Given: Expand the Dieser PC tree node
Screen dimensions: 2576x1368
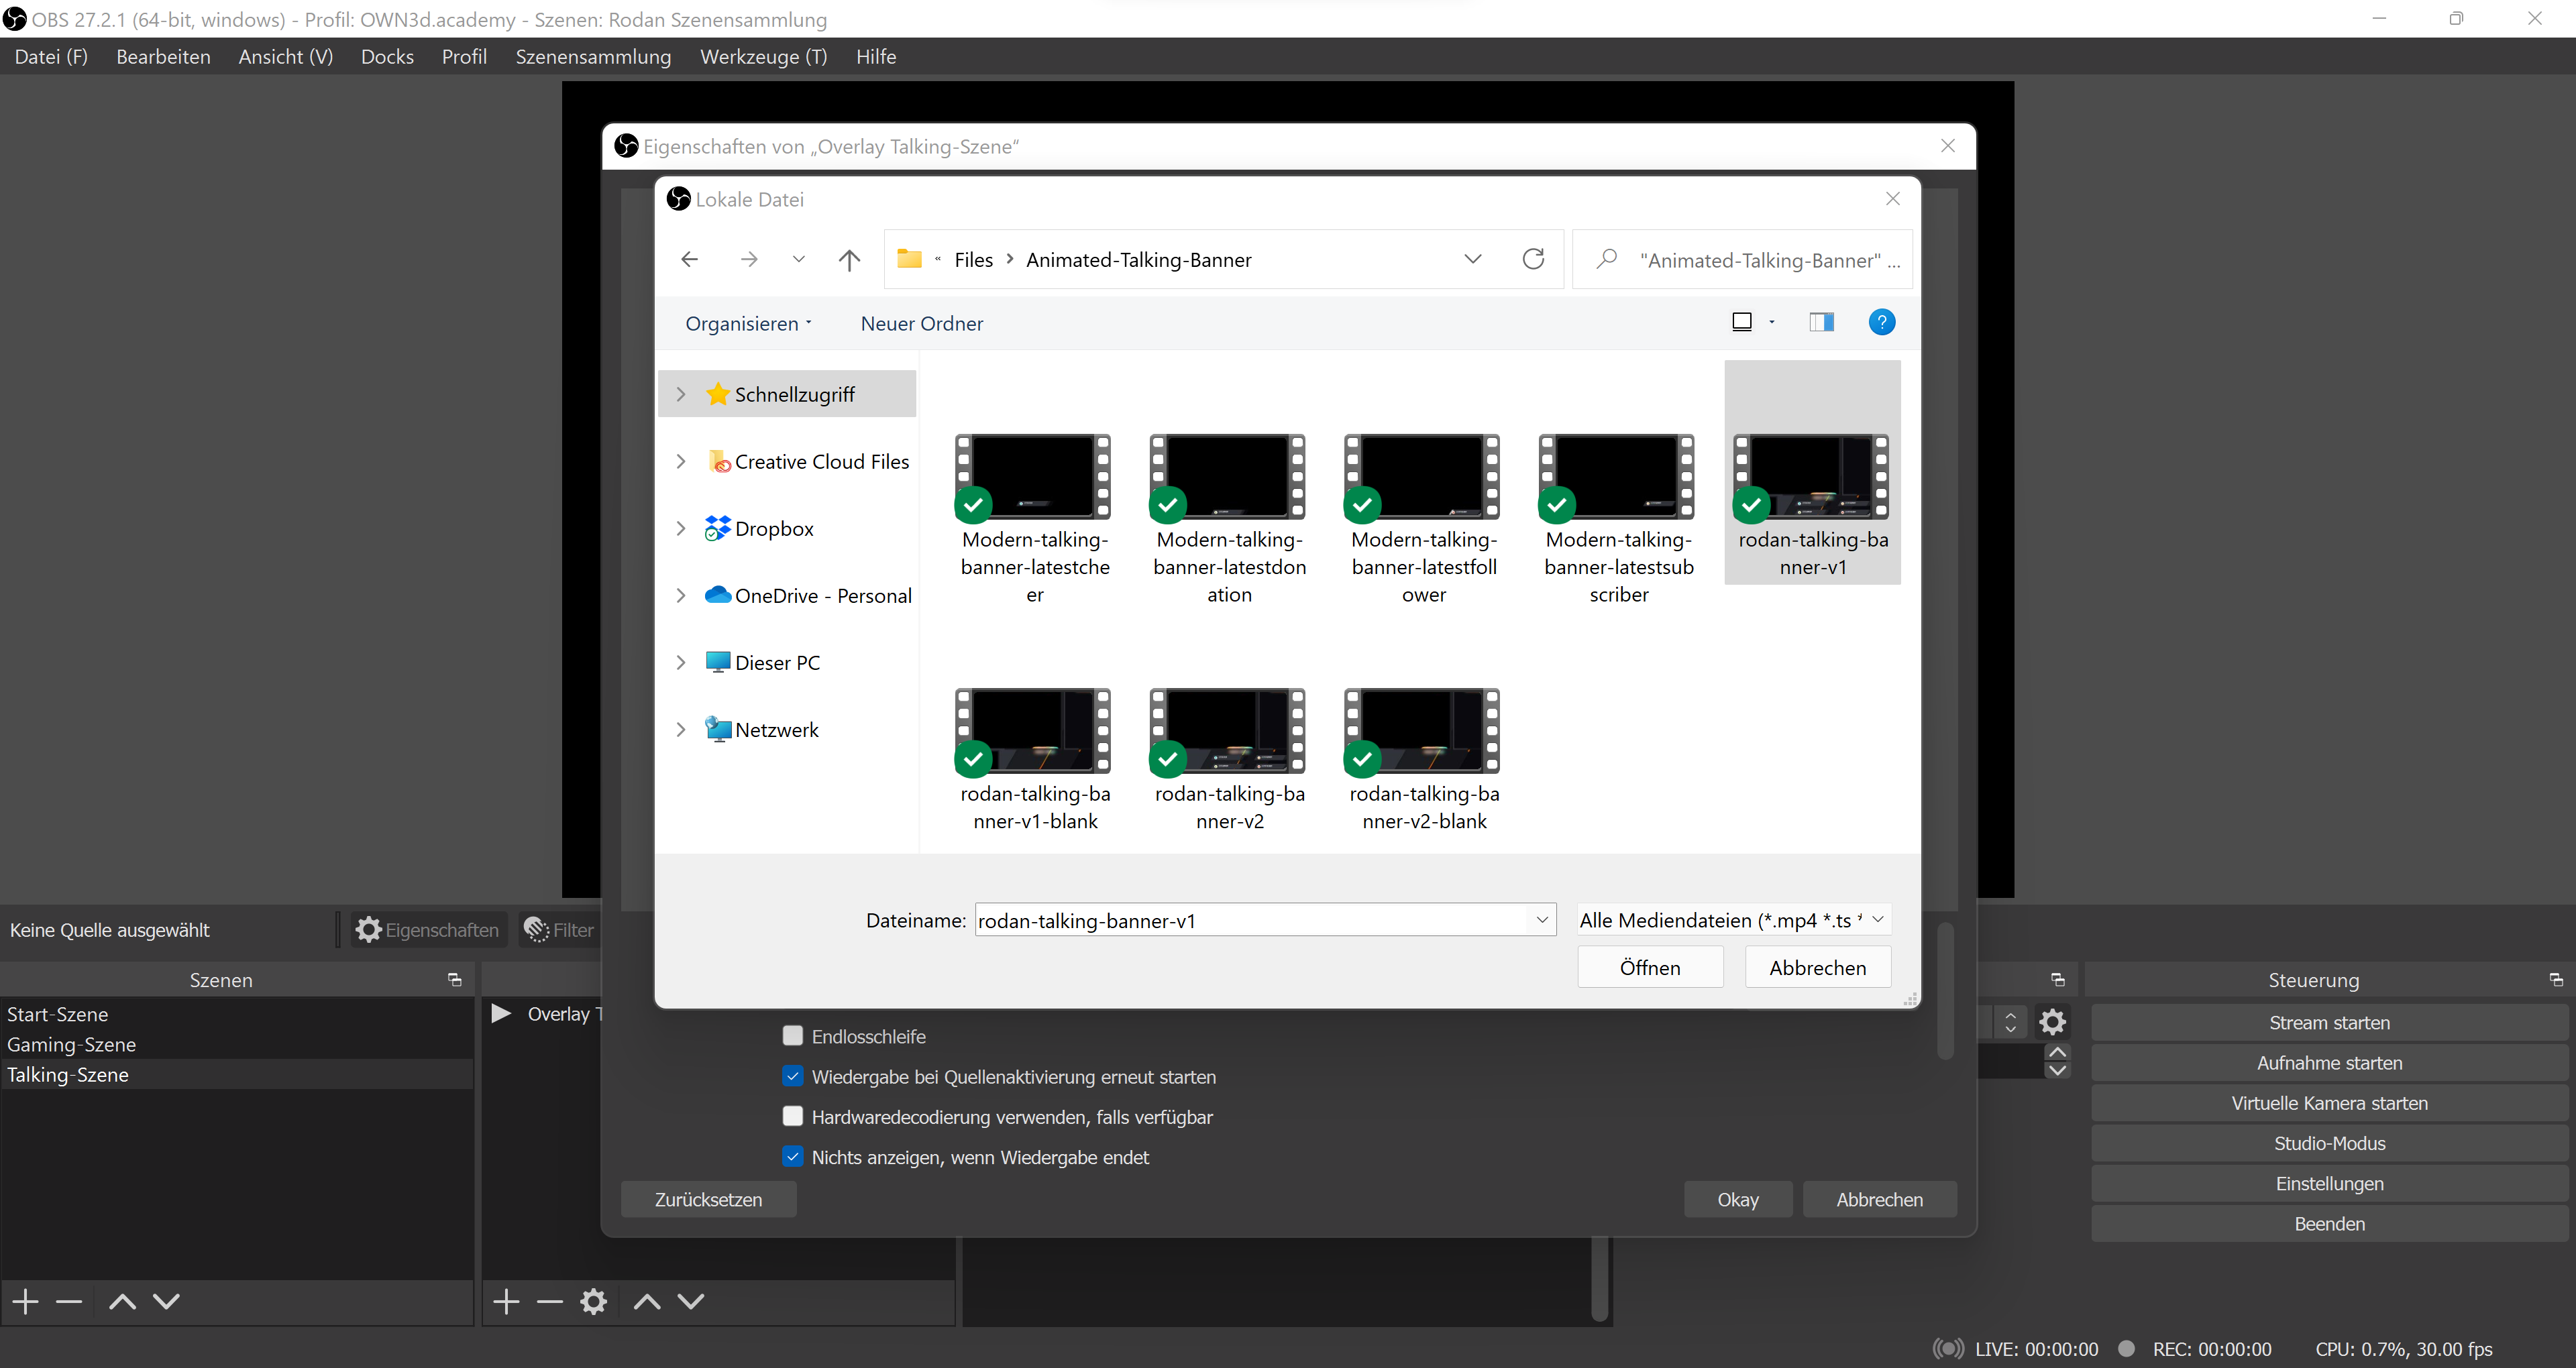Looking at the screenshot, I should [681, 662].
